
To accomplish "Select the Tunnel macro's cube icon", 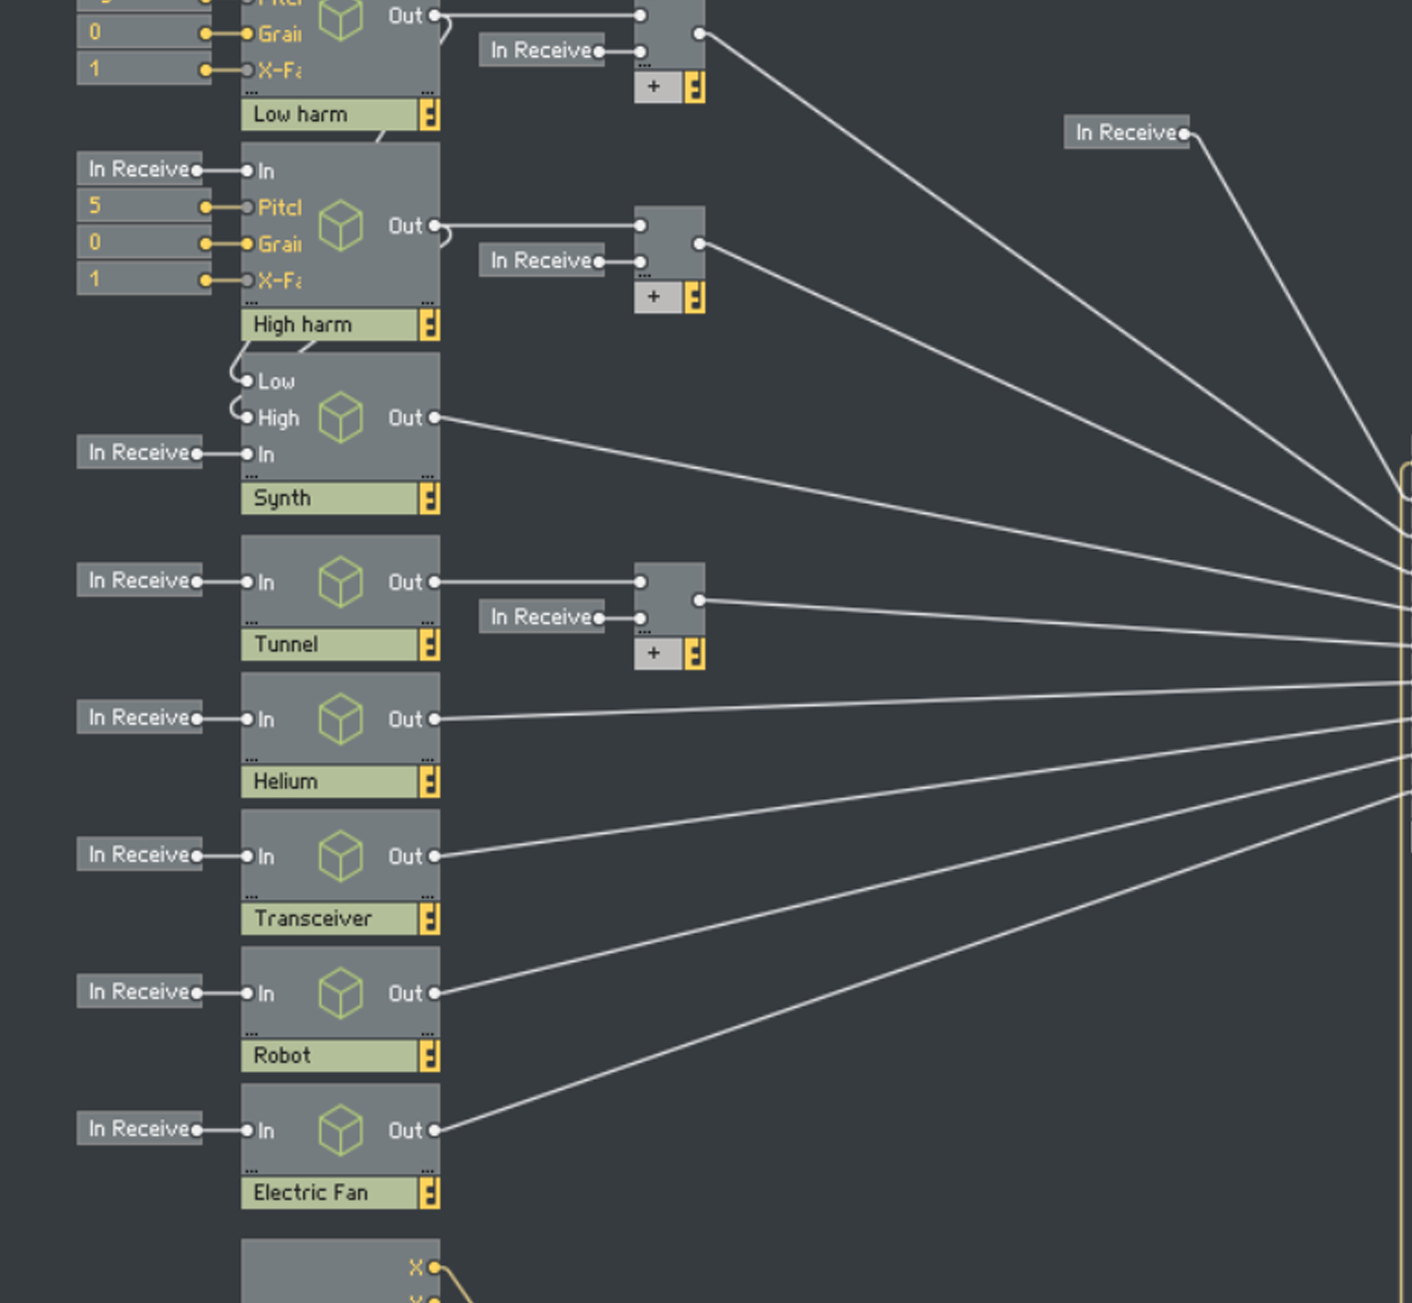I will point(340,582).
